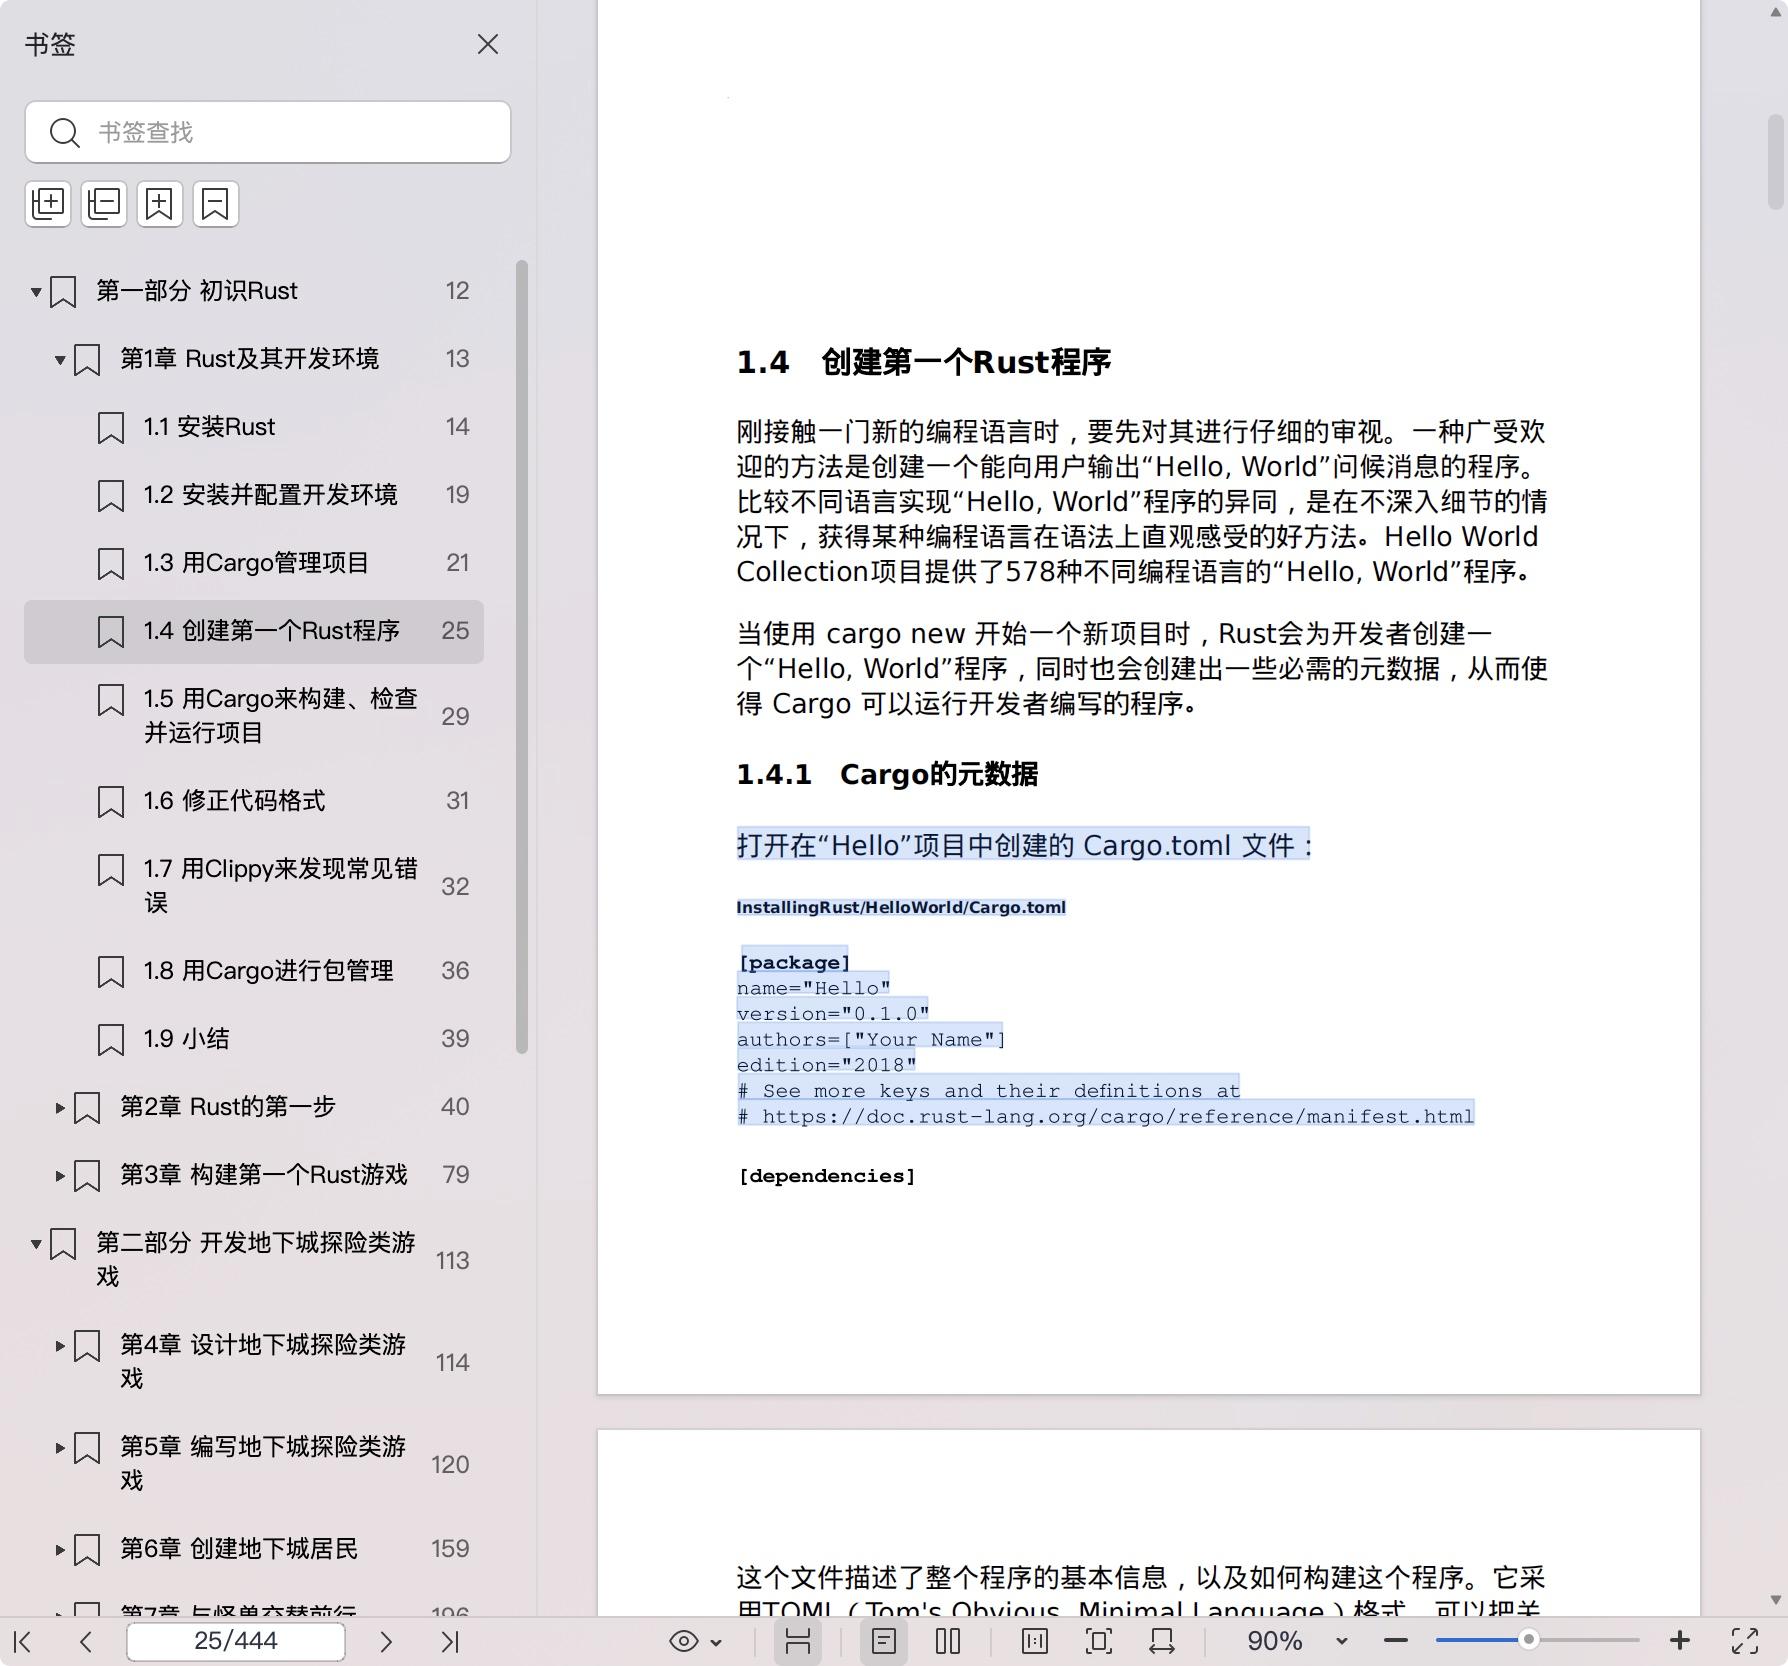
Task: Add a new bookmark icon
Action: (x=160, y=204)
